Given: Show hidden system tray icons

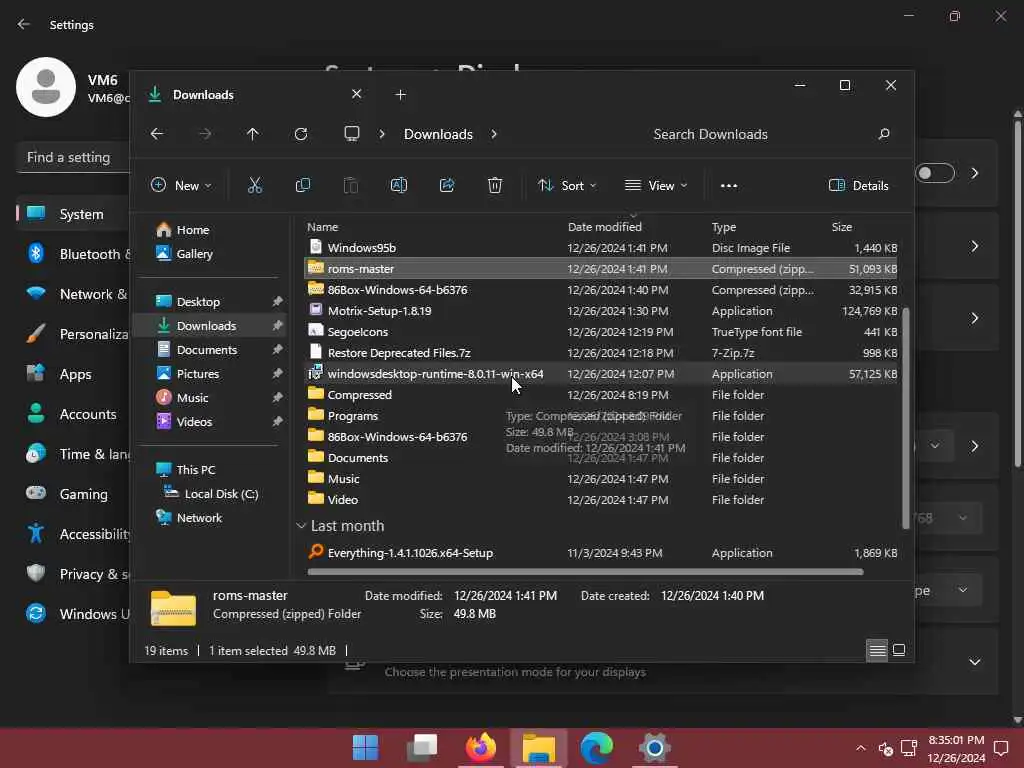Looking at the screenshot, I should (861, 748).
